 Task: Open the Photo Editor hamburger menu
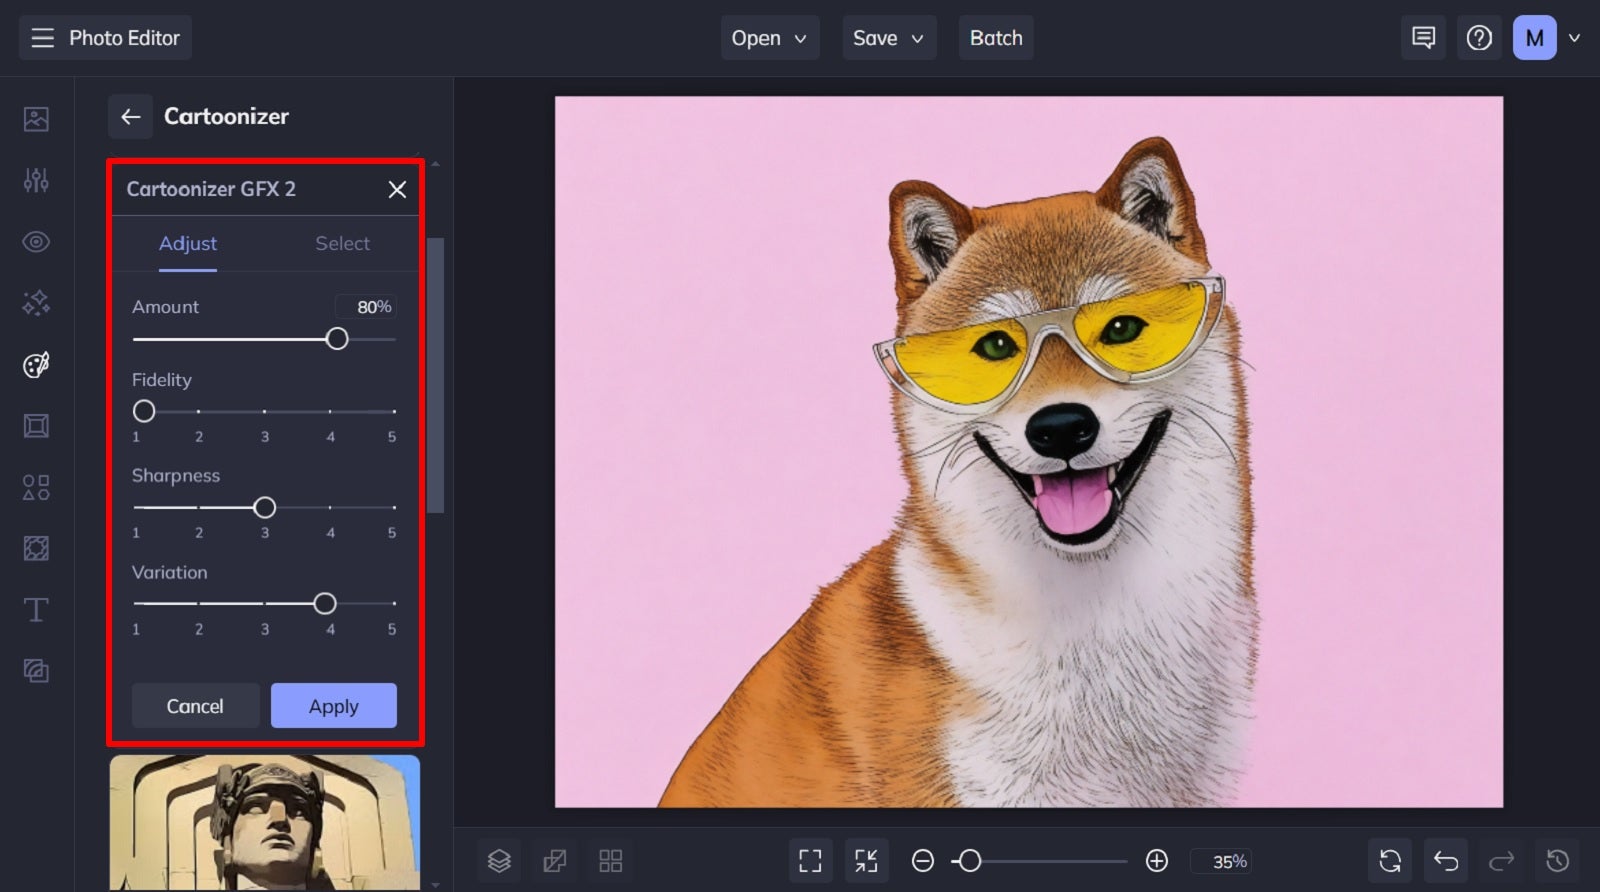pos(42,38)
